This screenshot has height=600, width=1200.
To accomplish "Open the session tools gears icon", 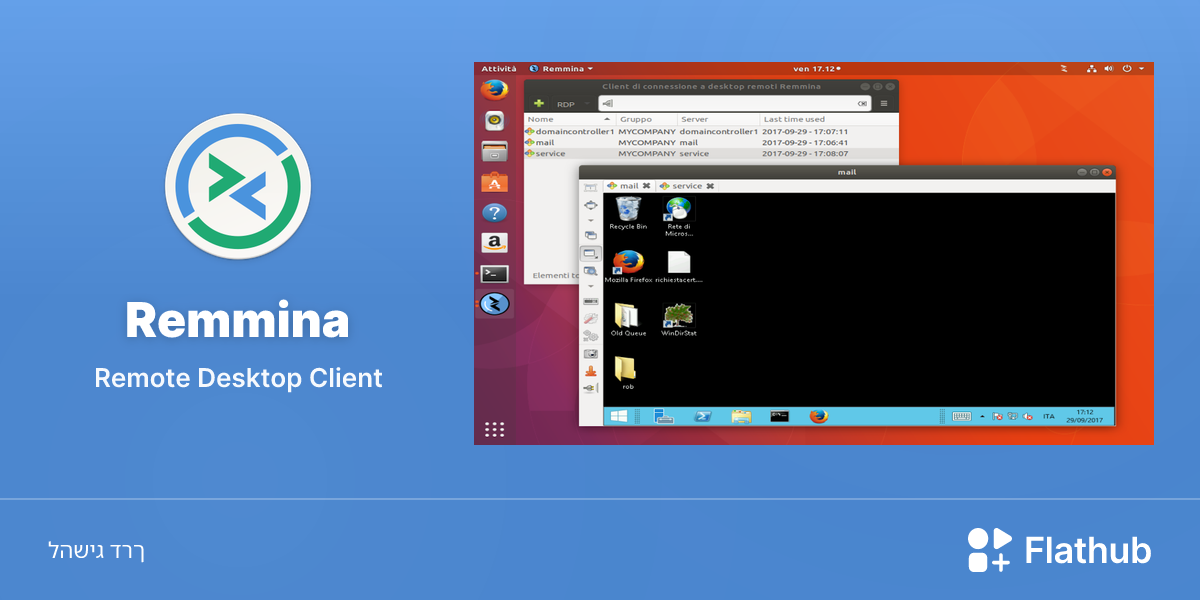I will 590,336.
